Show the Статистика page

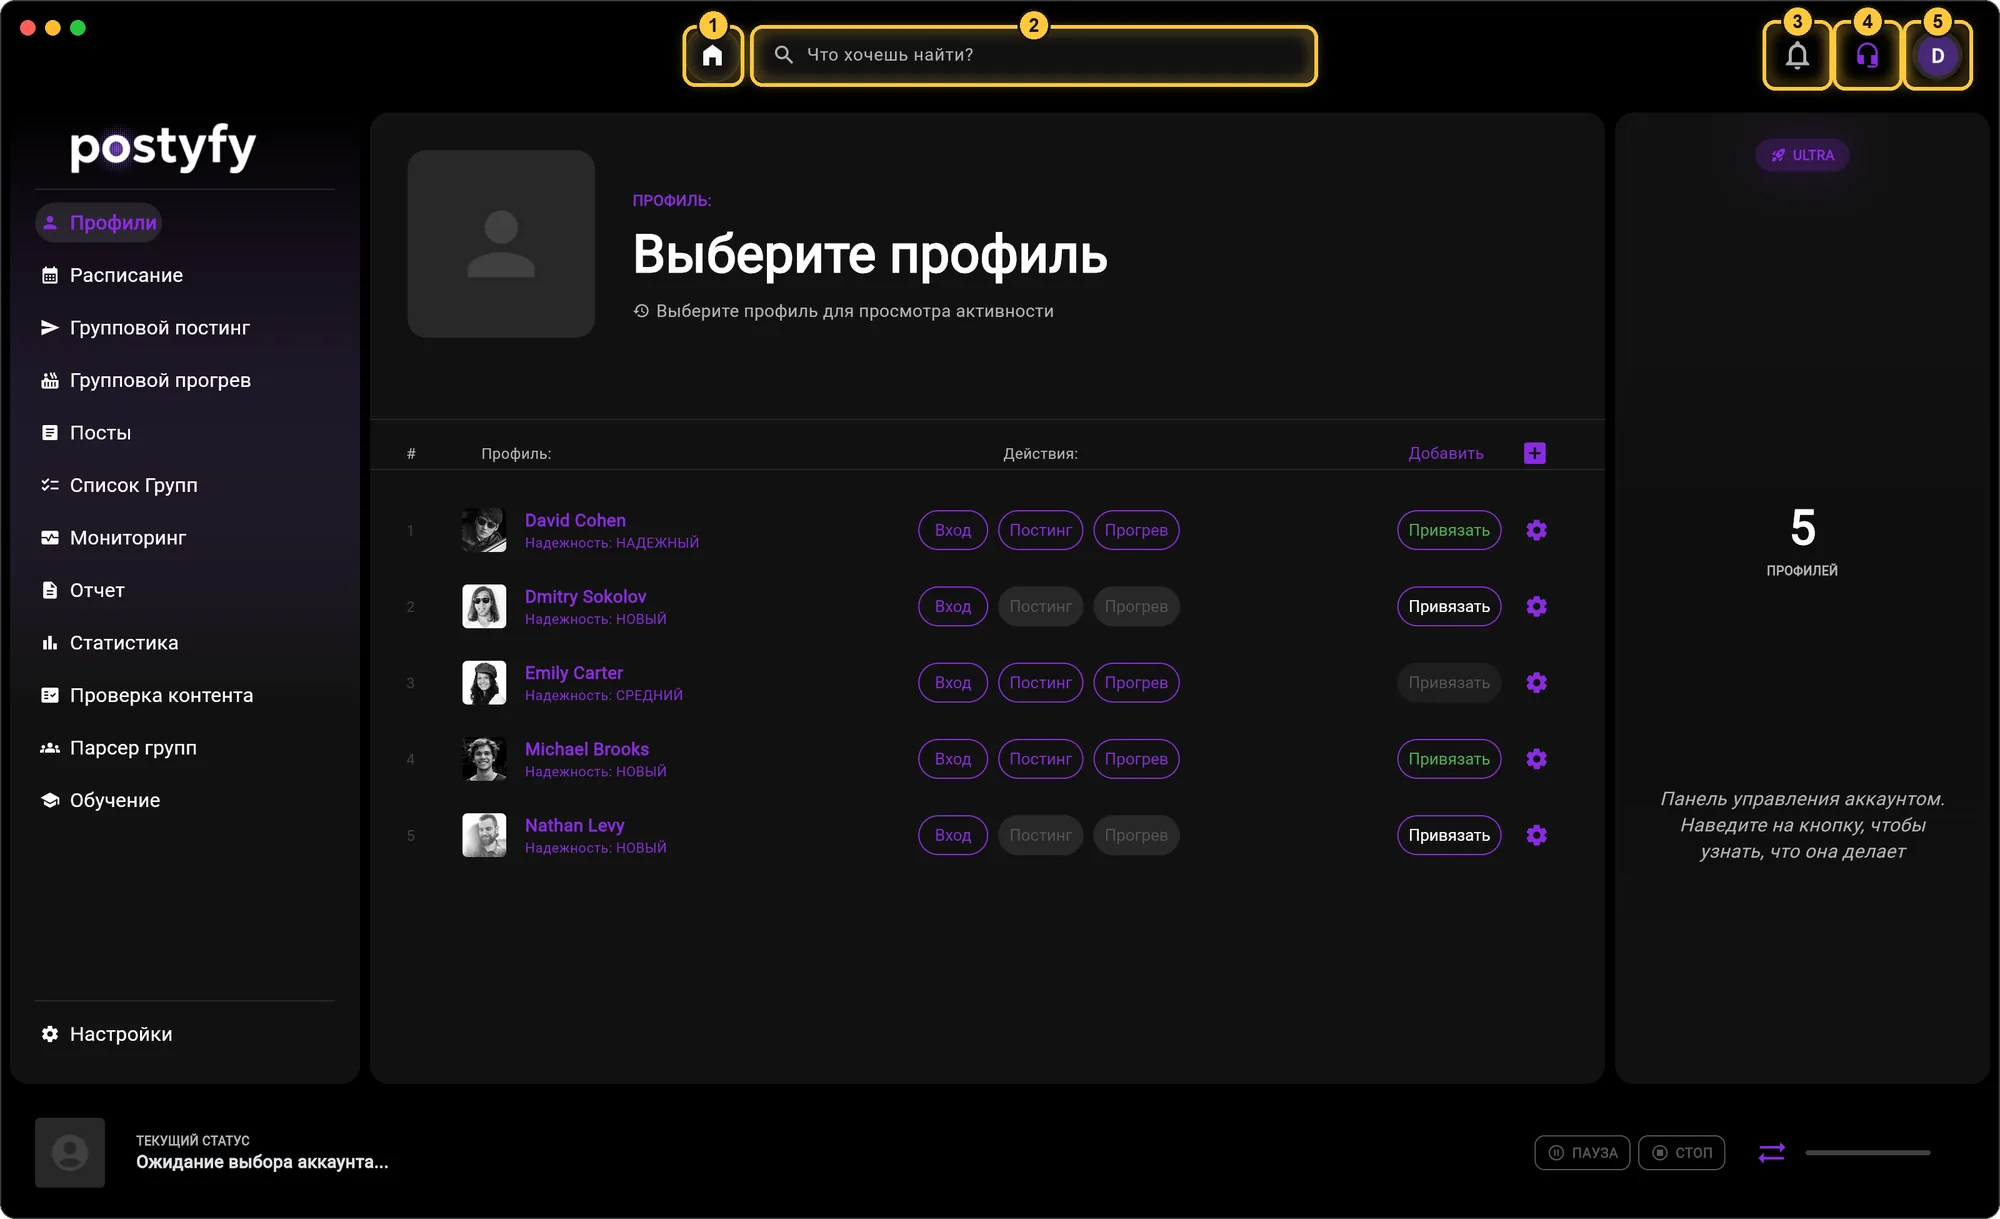coord(109,643)
